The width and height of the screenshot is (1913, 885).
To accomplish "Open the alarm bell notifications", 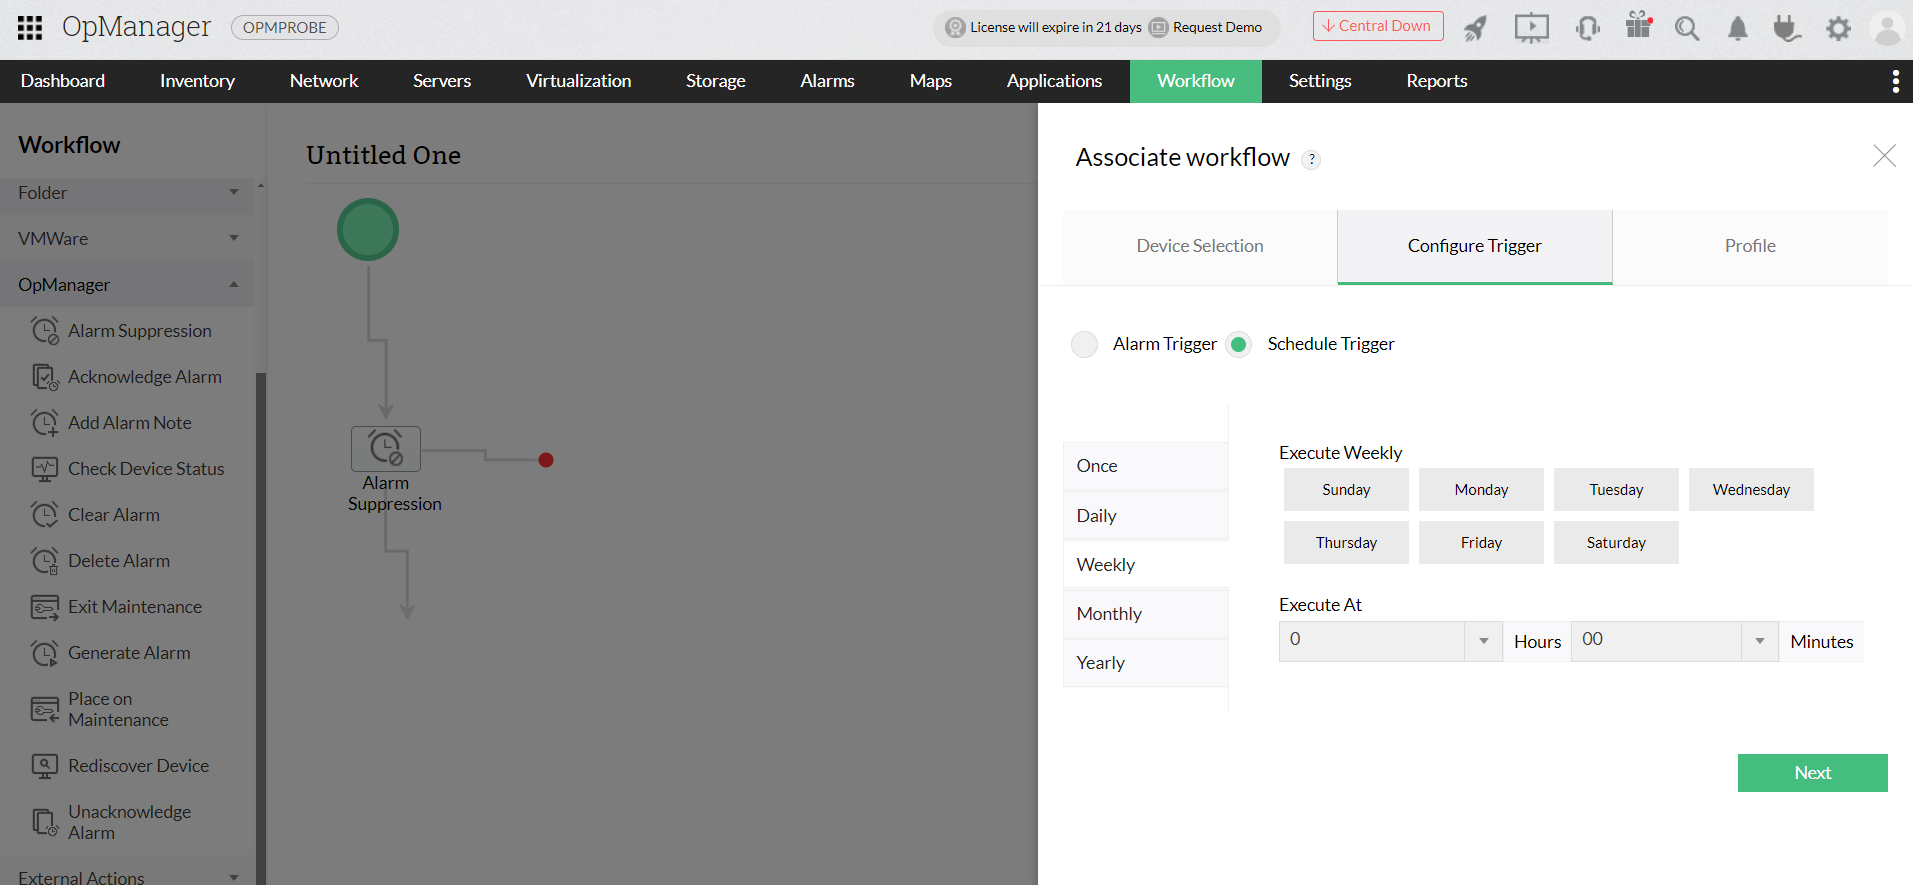I will 1738,28.
